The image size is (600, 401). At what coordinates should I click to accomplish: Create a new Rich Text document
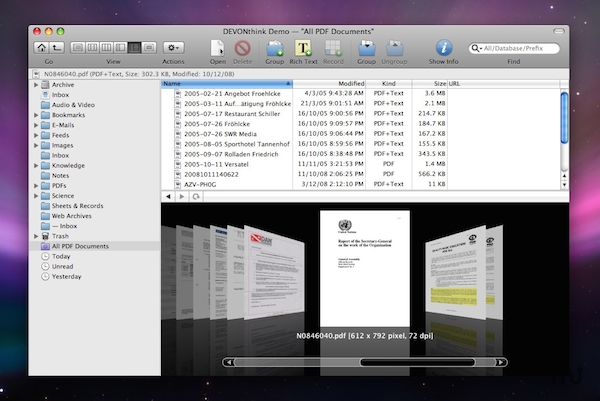304,48
